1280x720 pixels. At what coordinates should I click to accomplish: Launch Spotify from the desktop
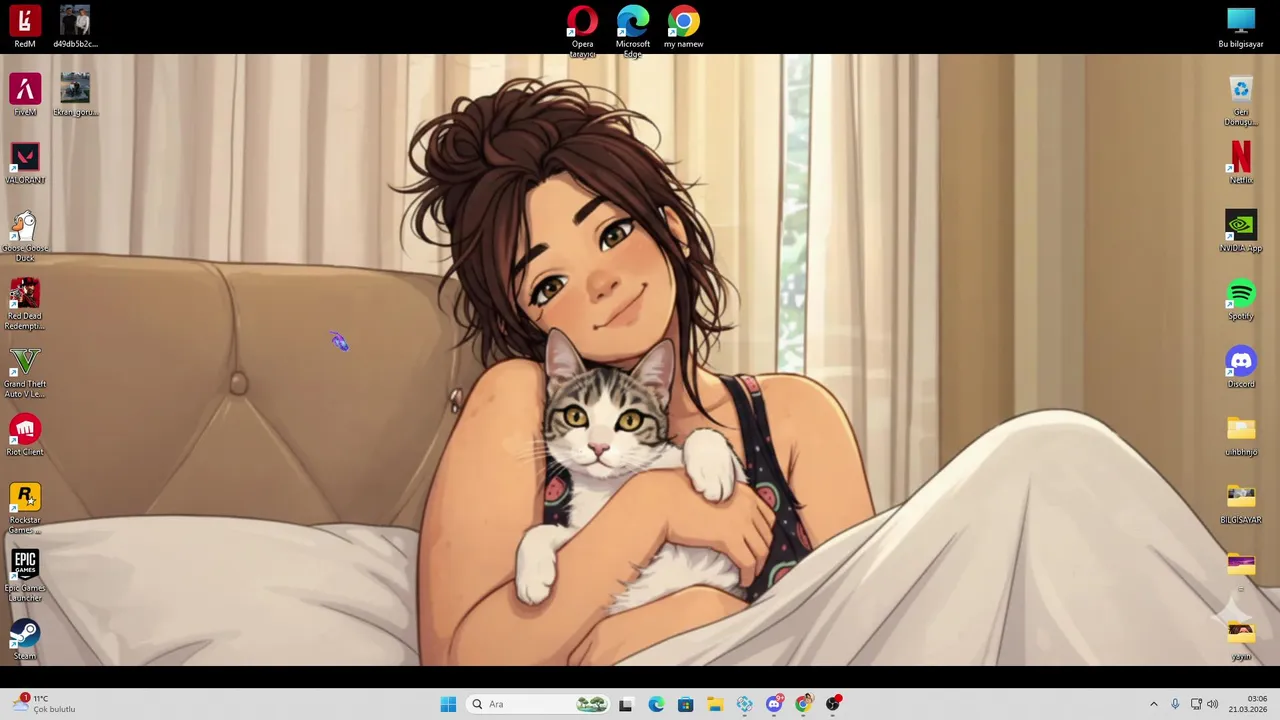[1241, 299]
